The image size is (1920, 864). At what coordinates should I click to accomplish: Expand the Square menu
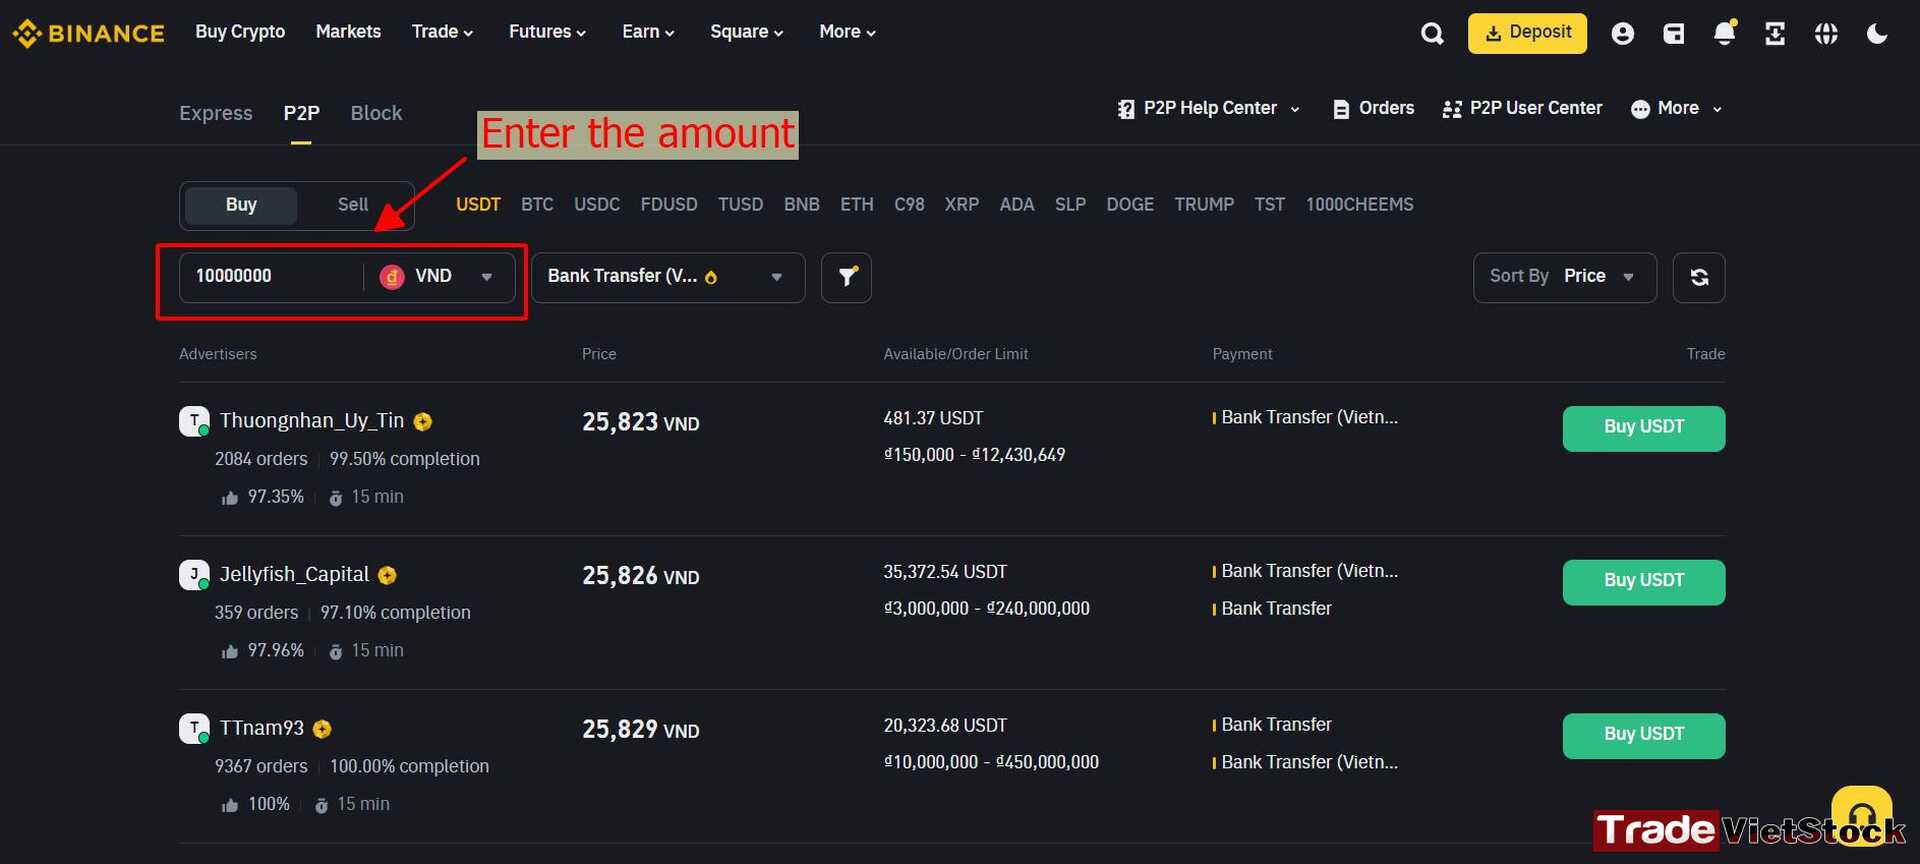click(746, 32)
